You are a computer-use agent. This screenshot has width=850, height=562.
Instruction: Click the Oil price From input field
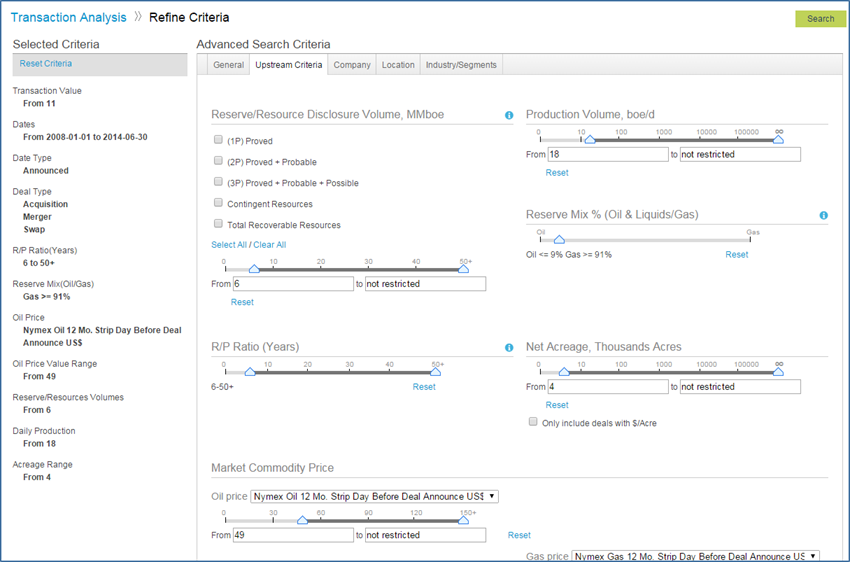293,535
